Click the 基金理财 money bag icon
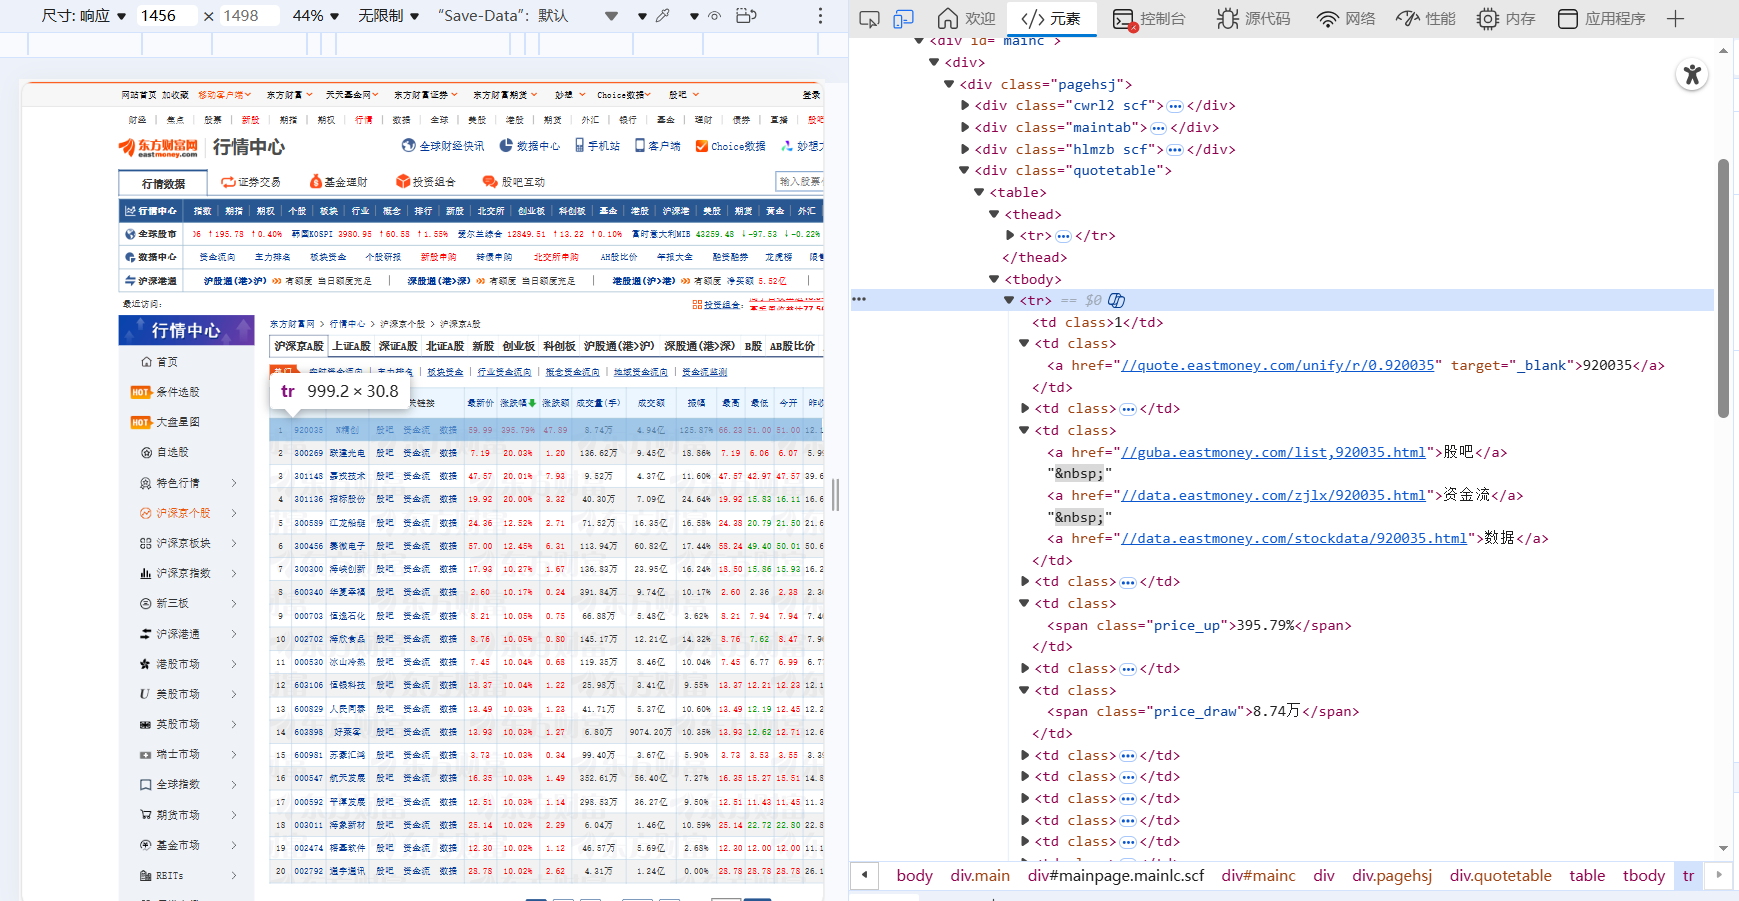 [x=315, y=182]
